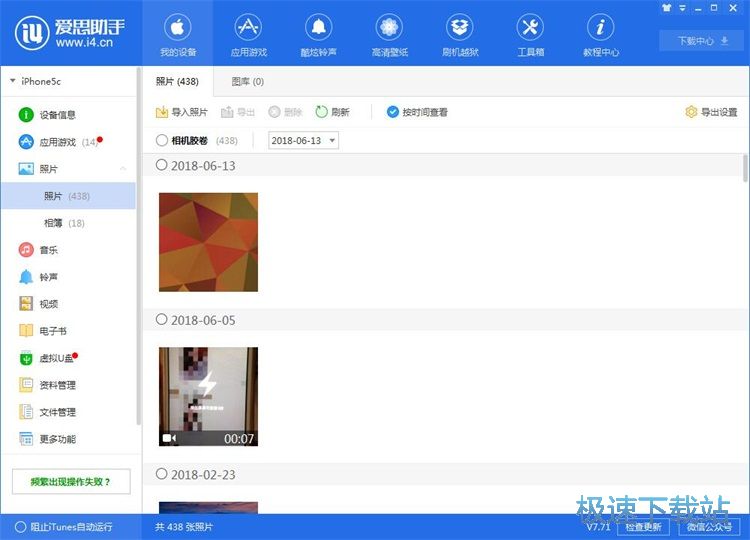750x540 pixels.
Task: Select all photos from 2018-02-23
Action: [x=162, y=474]
